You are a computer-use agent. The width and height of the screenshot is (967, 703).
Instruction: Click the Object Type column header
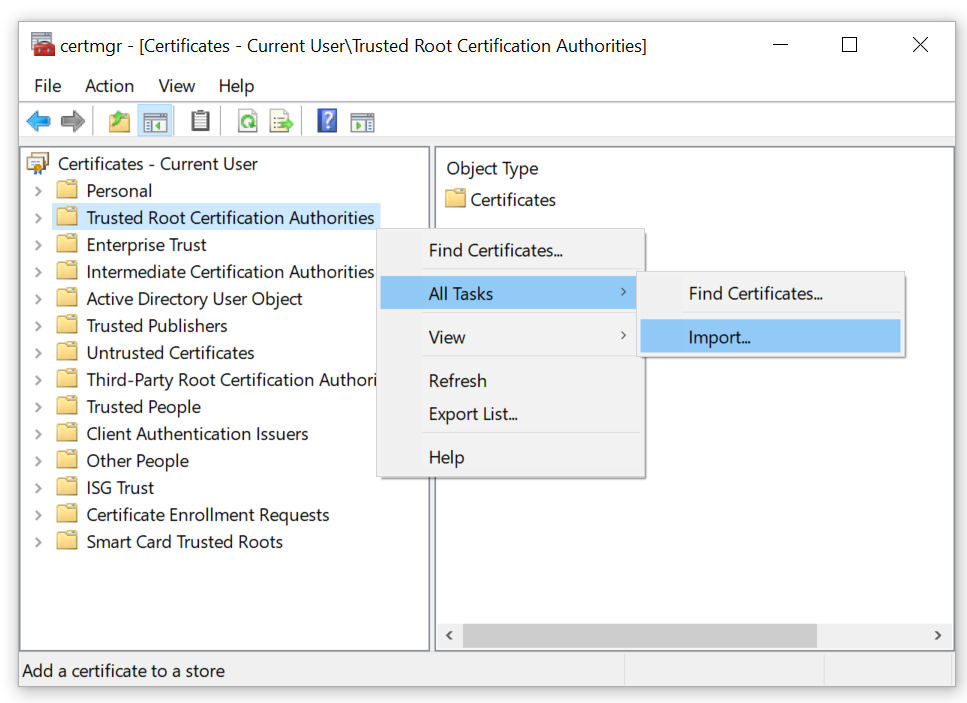click(492, 169)
